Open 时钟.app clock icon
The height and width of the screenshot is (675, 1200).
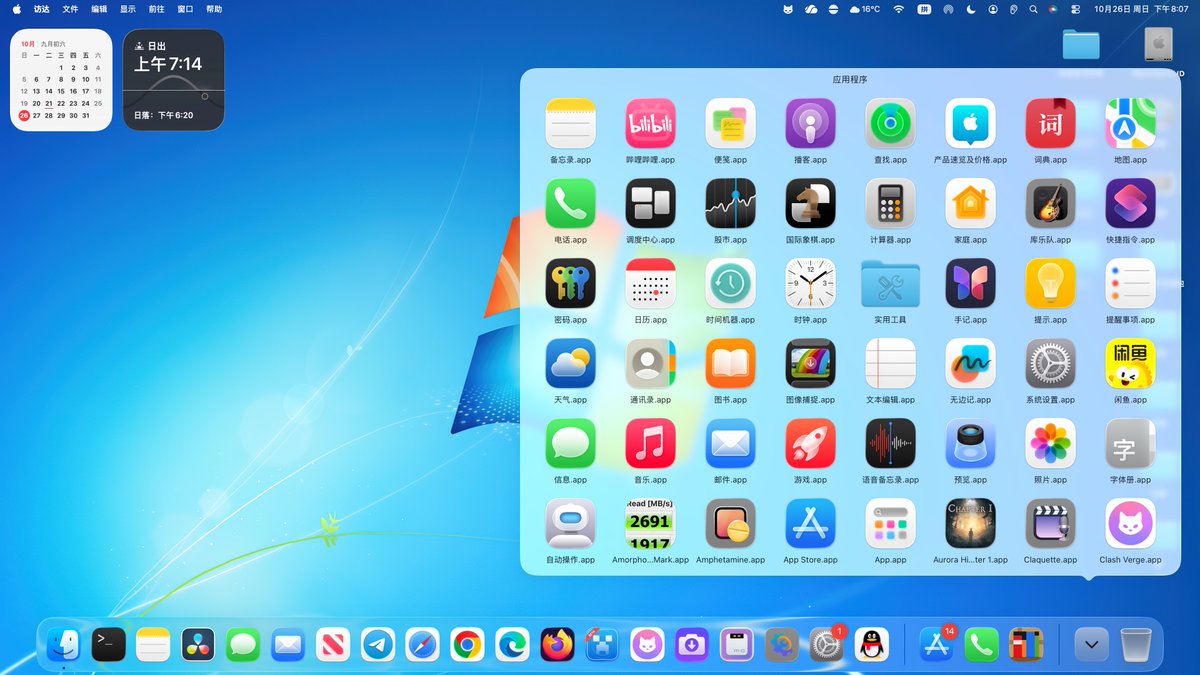(x=810, y=283)
